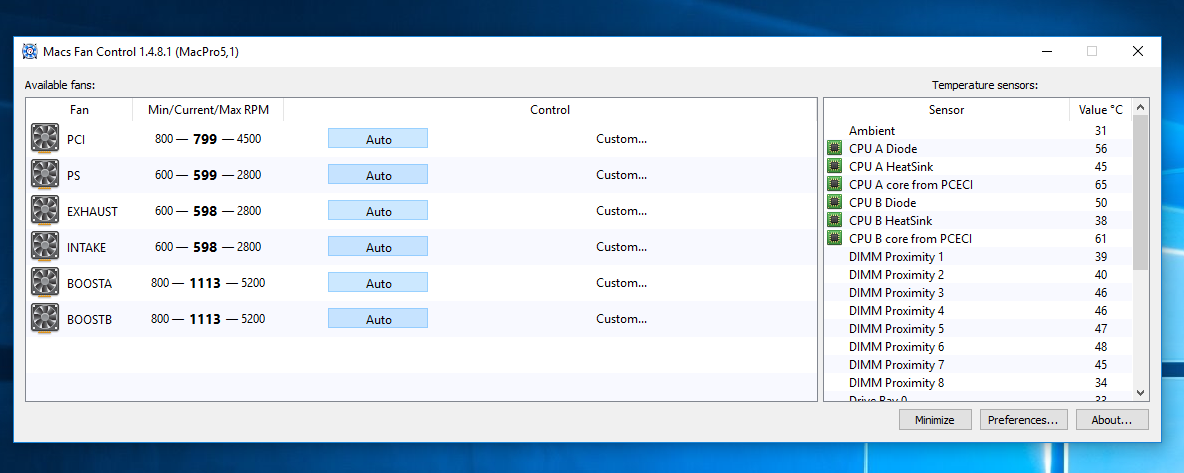Select the CPU B HeatSink sensor row
The height and width of the screenshot is (473, 1184).
click(979, 221)
